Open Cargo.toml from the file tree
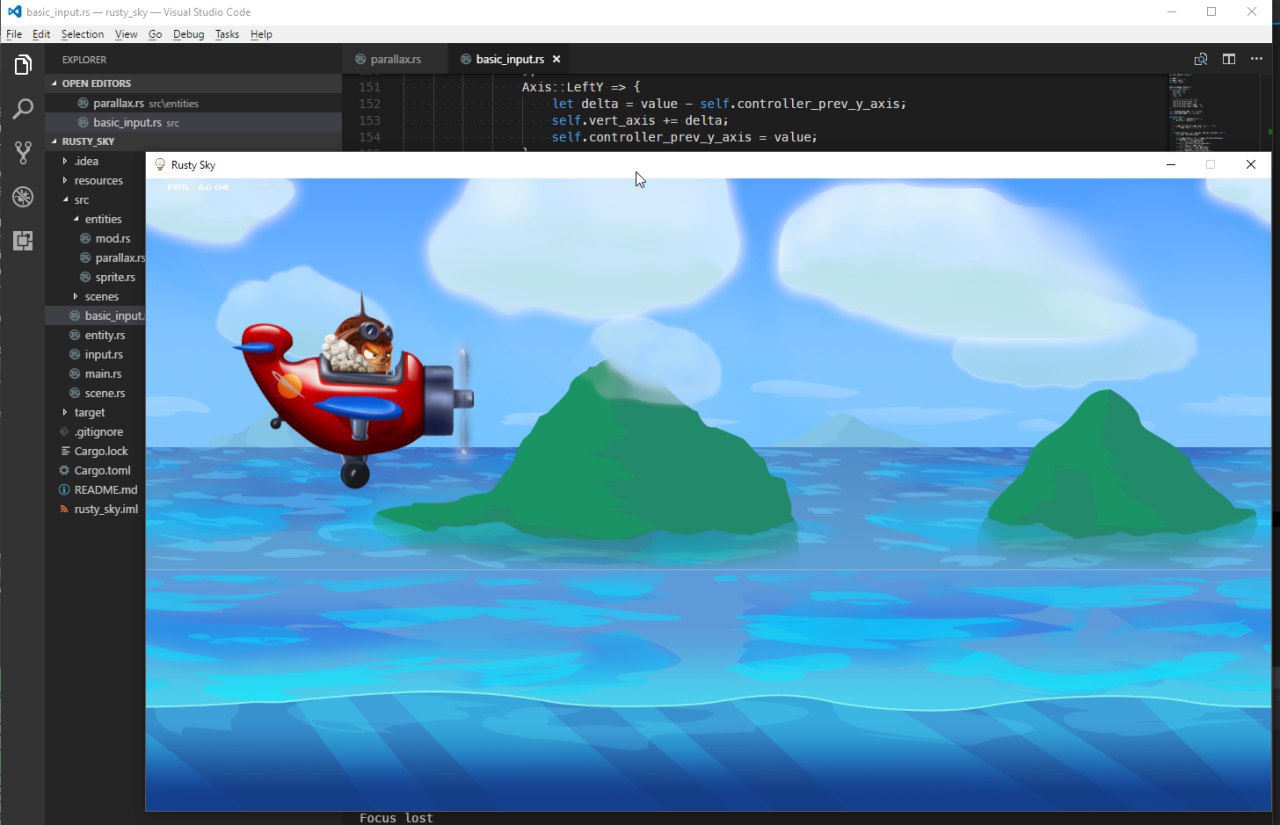The image size is (1280, 825). pos(102,471)
